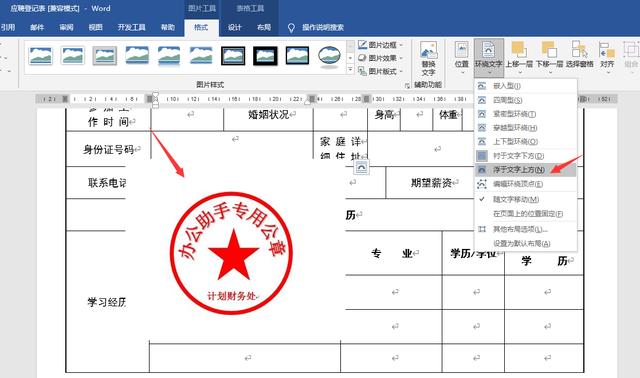Apply the sixth picture style thumbnail
This screenshot has height=378, width=640.
[201, 56]
